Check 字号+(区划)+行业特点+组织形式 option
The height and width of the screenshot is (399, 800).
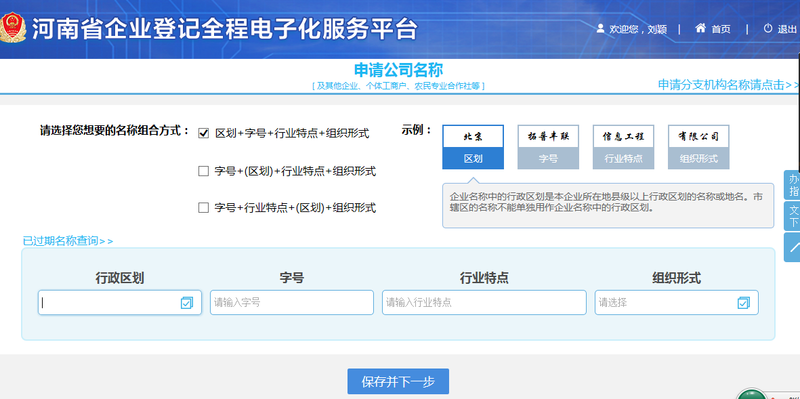click(x=204, y=171)
